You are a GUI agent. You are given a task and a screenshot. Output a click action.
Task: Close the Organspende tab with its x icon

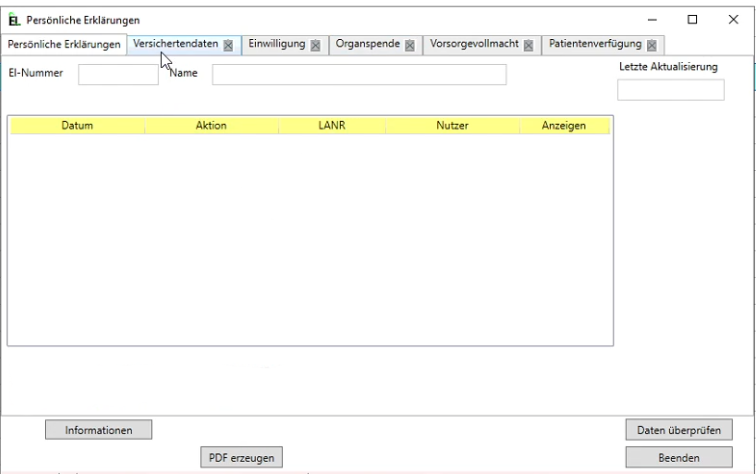pos(408,45)
